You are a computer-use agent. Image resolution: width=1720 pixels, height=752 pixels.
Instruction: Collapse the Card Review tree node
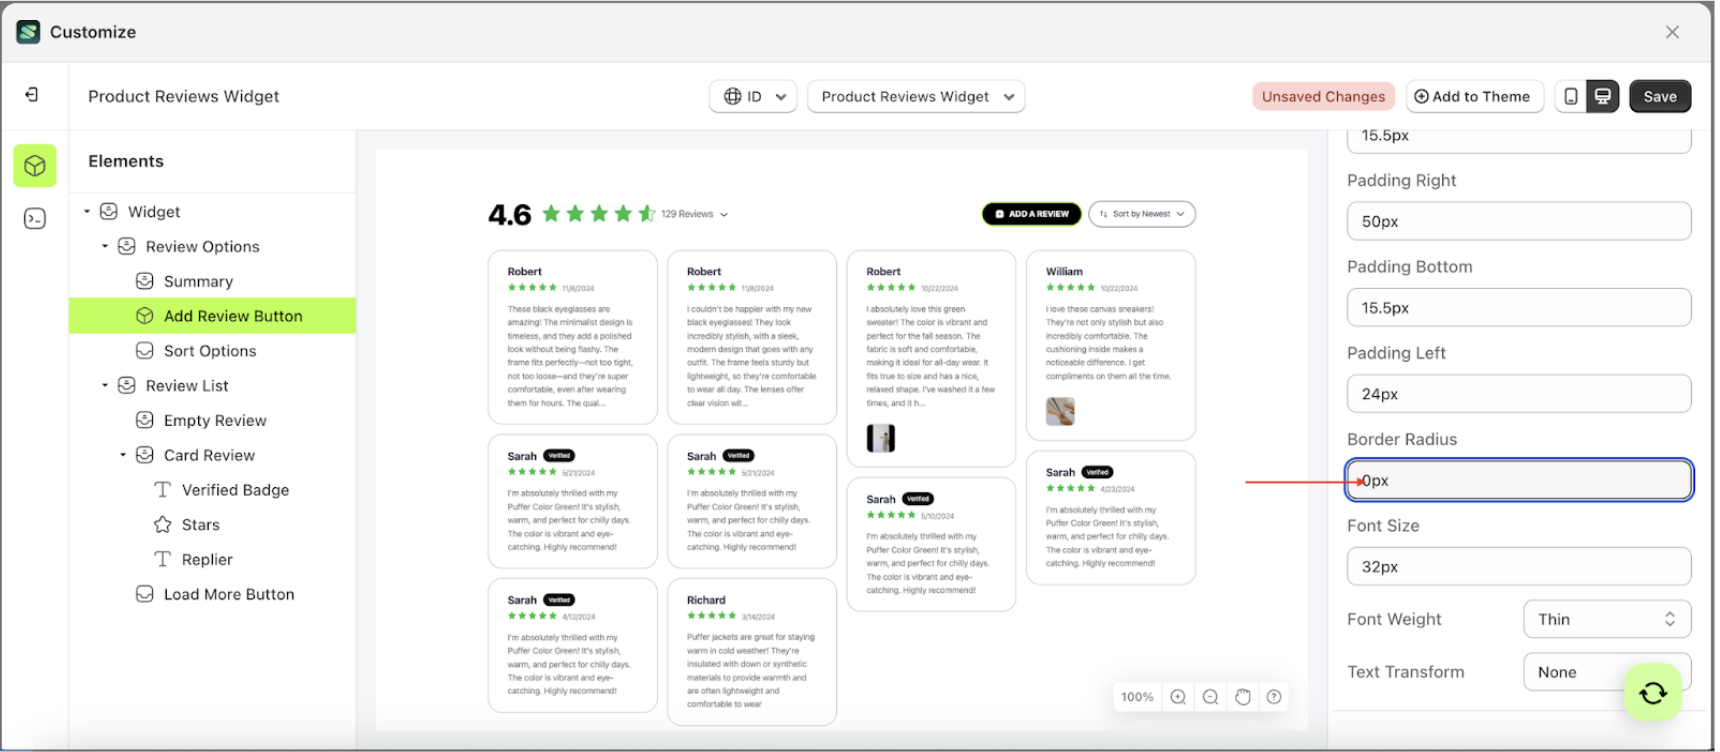[x=123, y=455]
